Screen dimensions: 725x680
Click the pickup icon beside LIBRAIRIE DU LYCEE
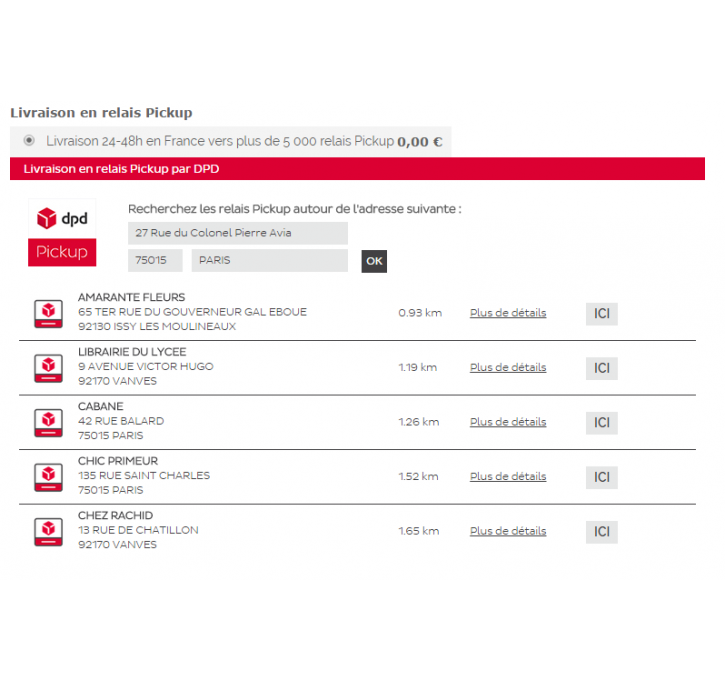(x=49, y=368)
